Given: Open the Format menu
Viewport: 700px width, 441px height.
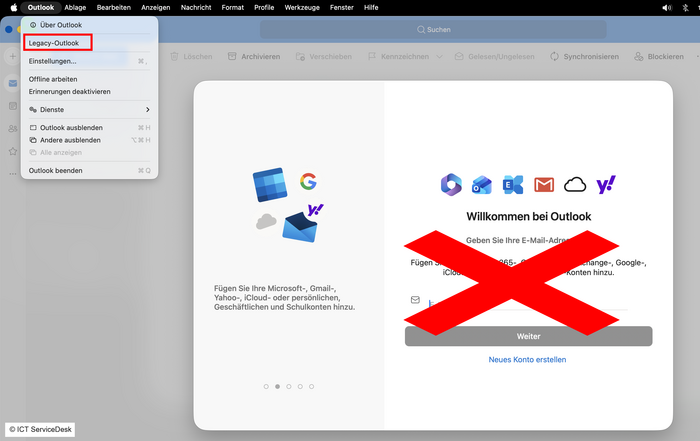Looking at the screenshot, I should 233,8.
